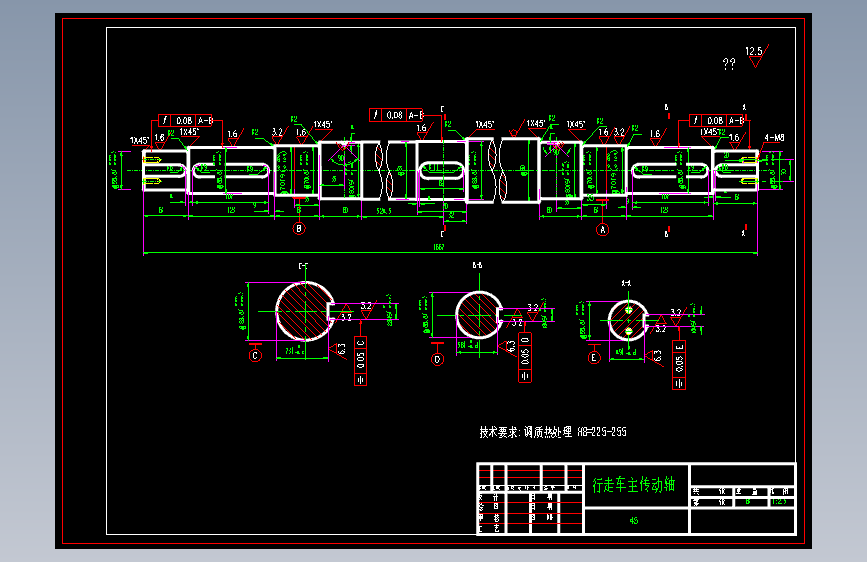Click the 1667 overall length dimension
Image resolution: width=867 pixels, height=562 pixels.
coord(438,247)
